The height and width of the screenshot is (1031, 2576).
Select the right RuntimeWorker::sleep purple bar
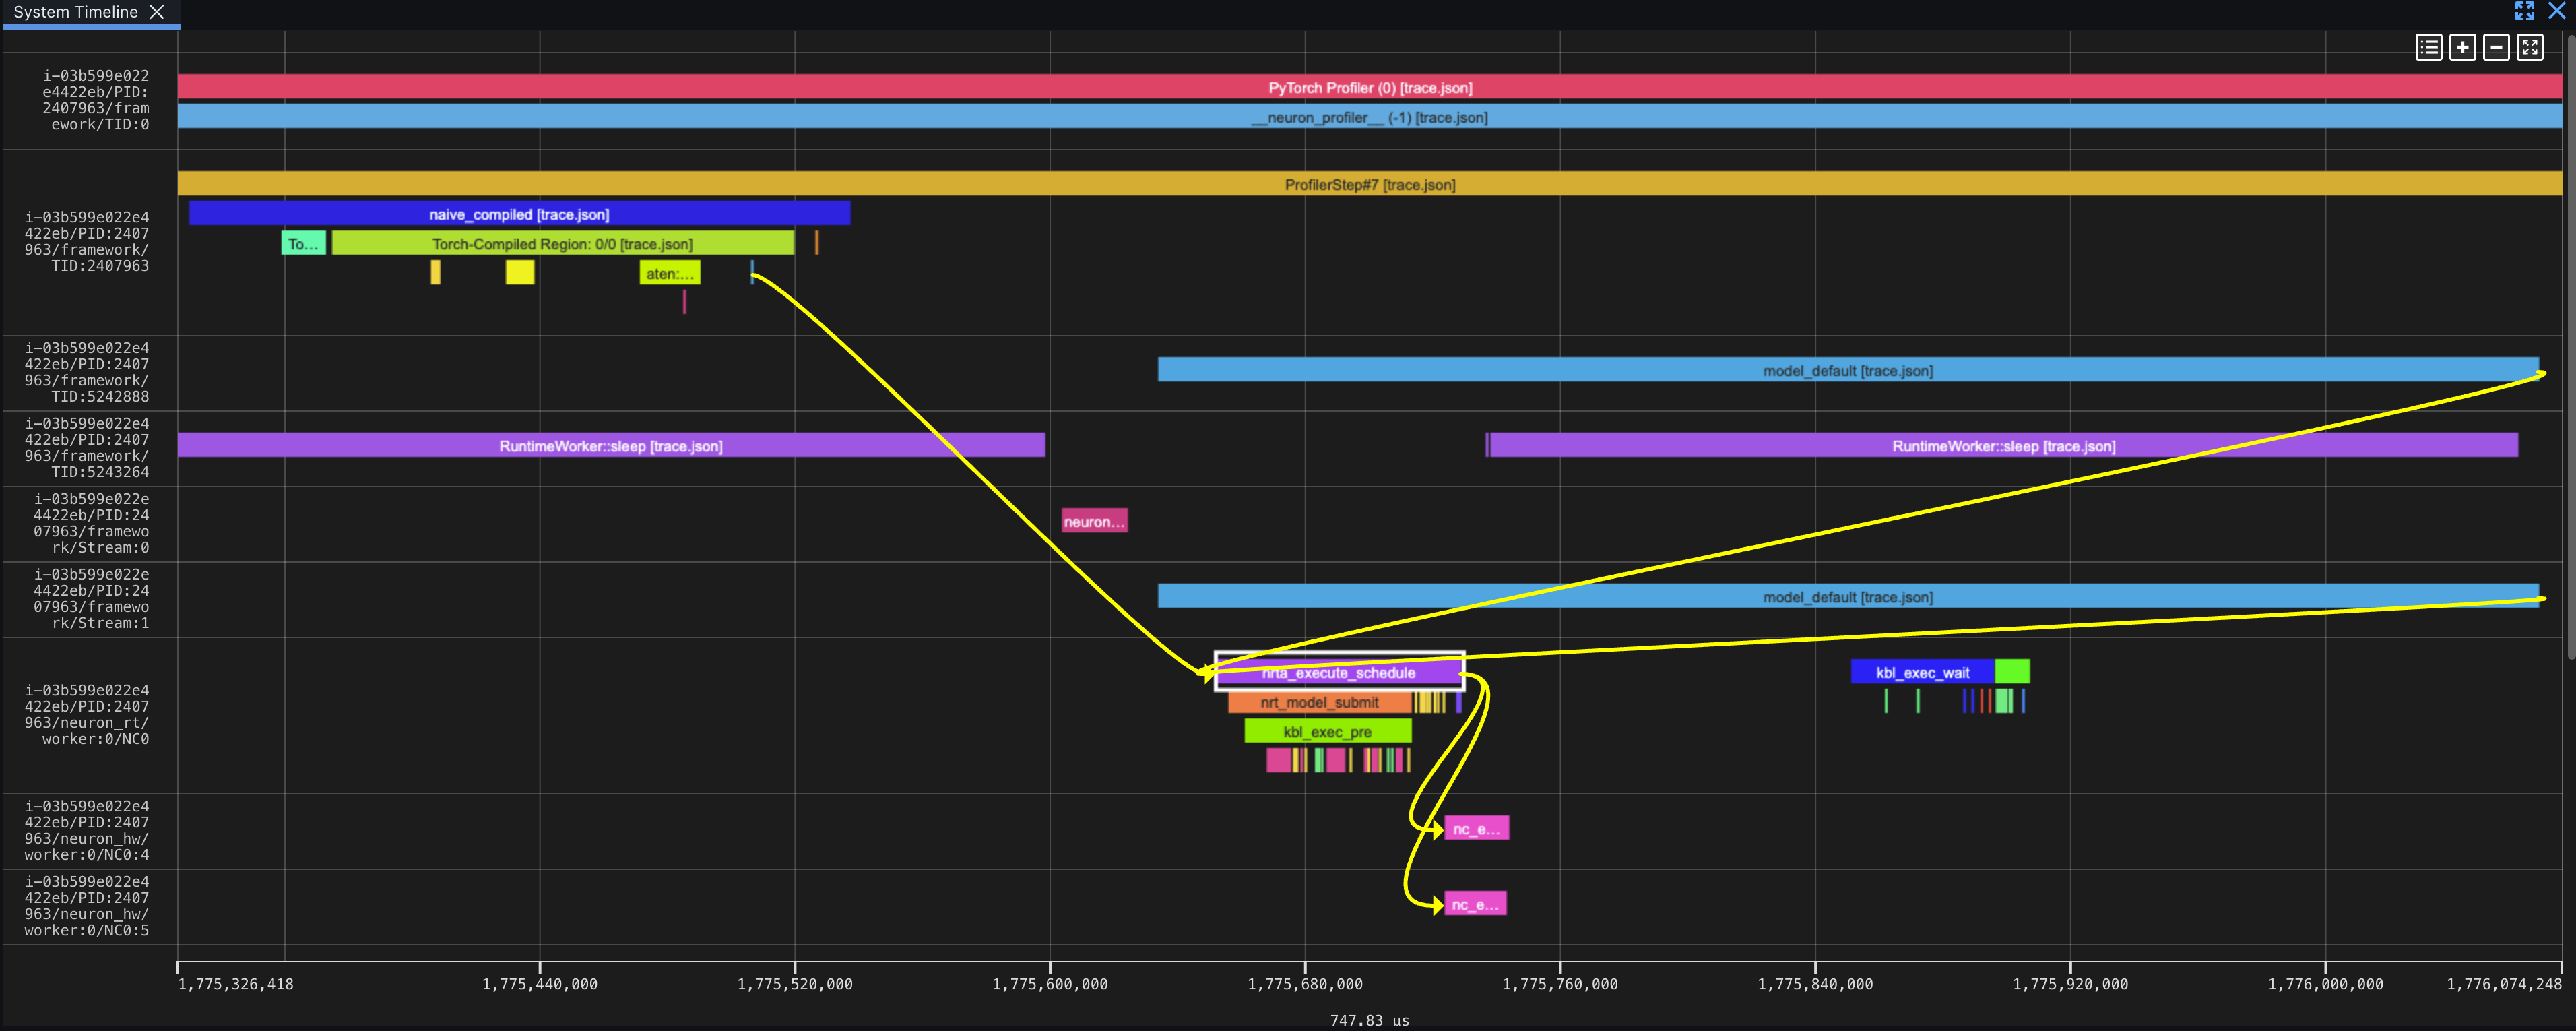(2003, 445)
